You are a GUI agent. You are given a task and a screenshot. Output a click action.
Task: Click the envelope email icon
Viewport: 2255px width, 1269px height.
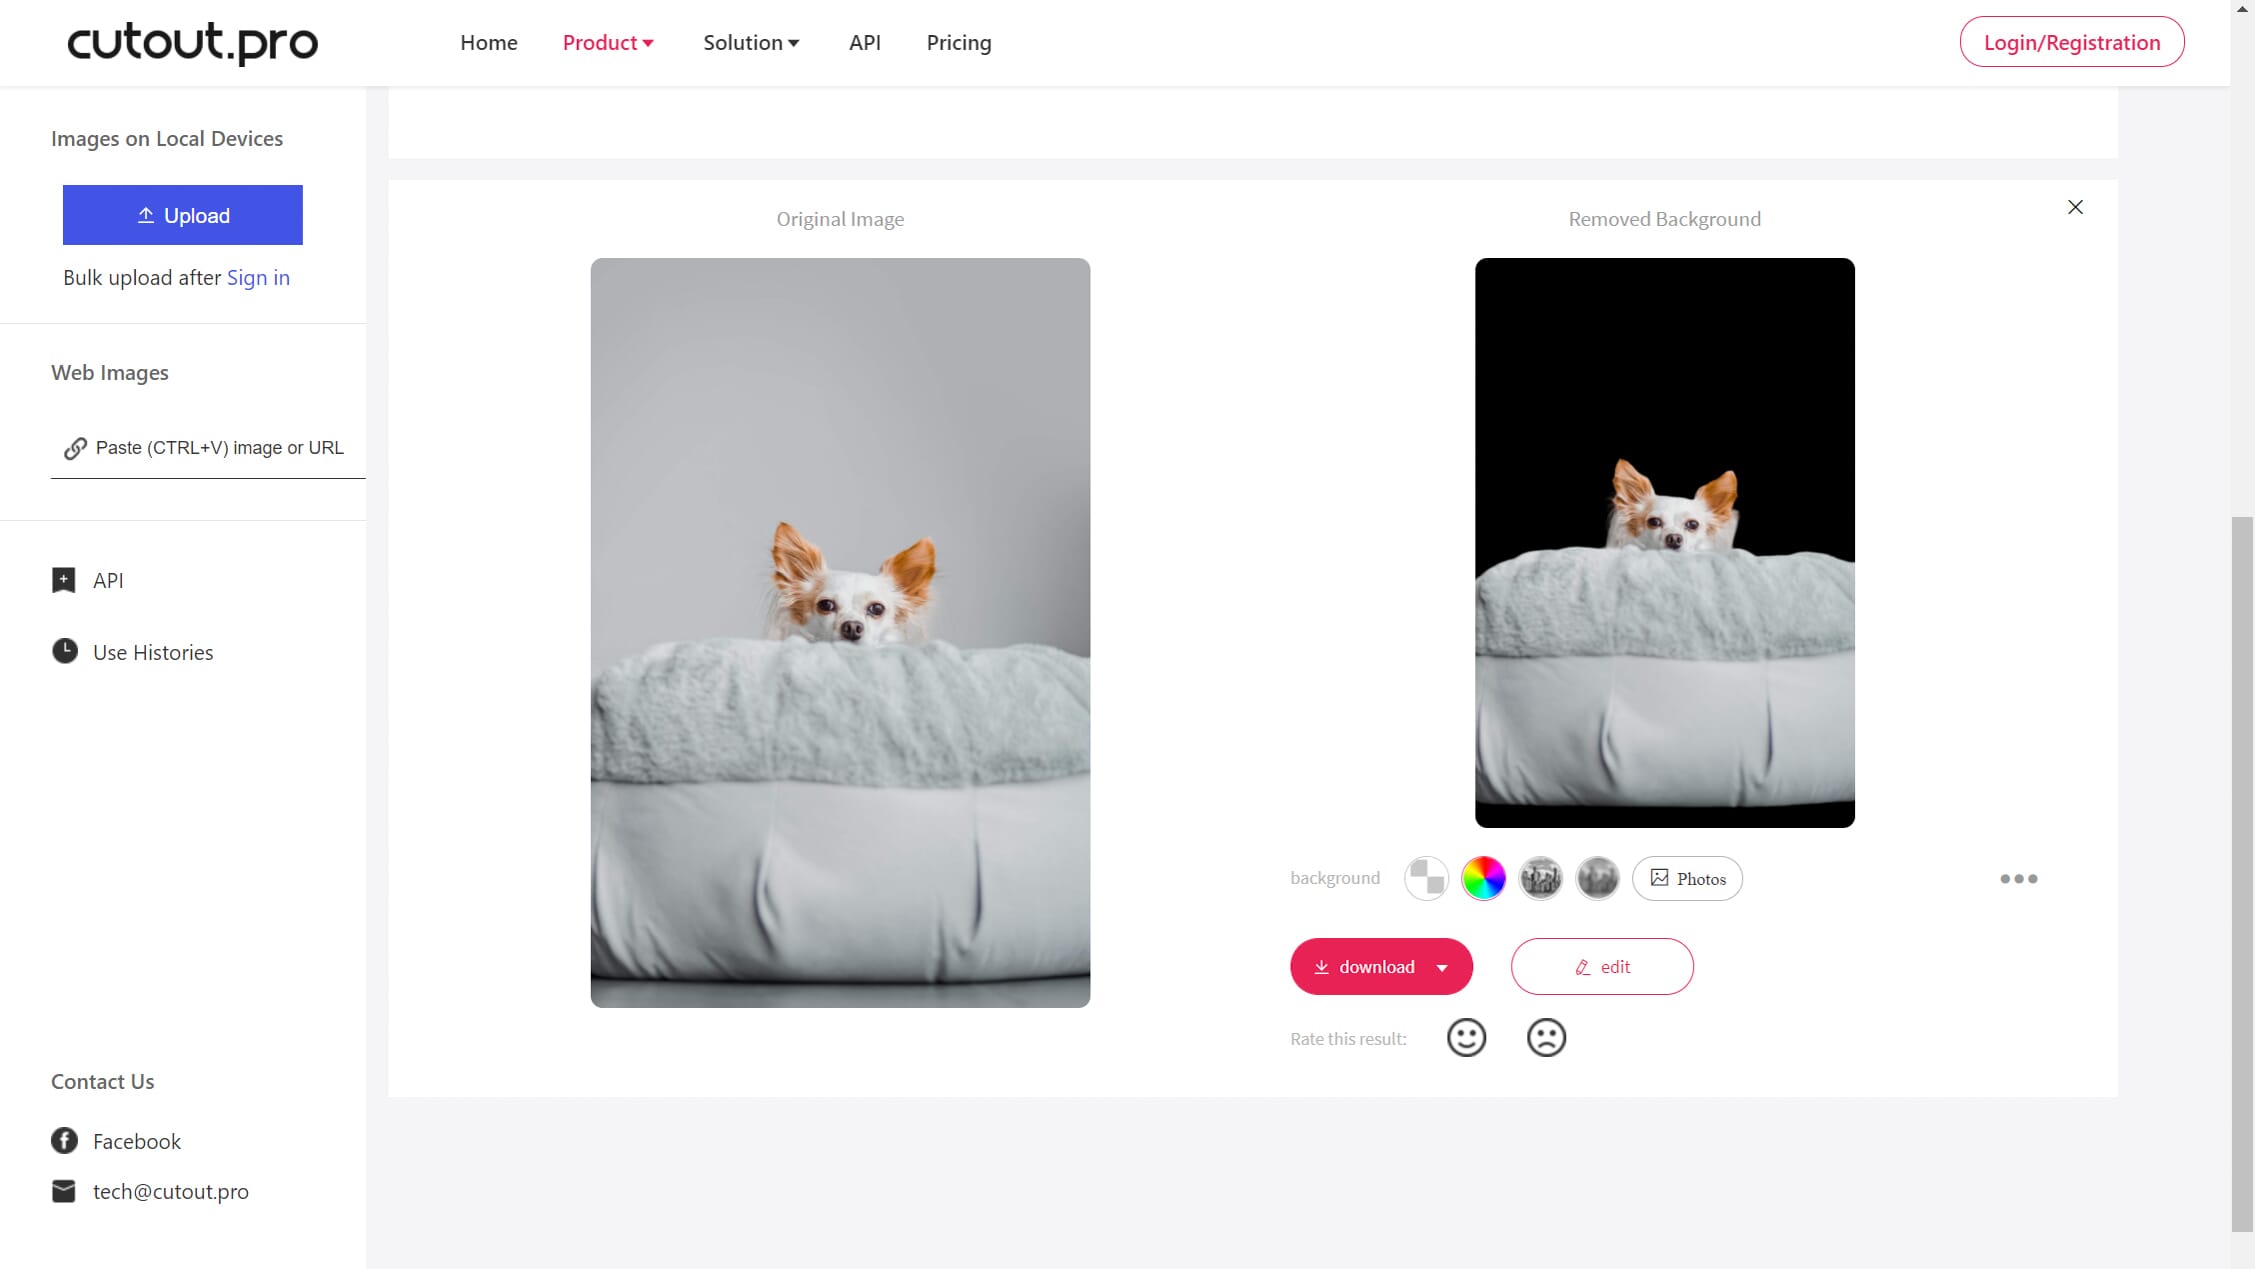(64, 1191)
